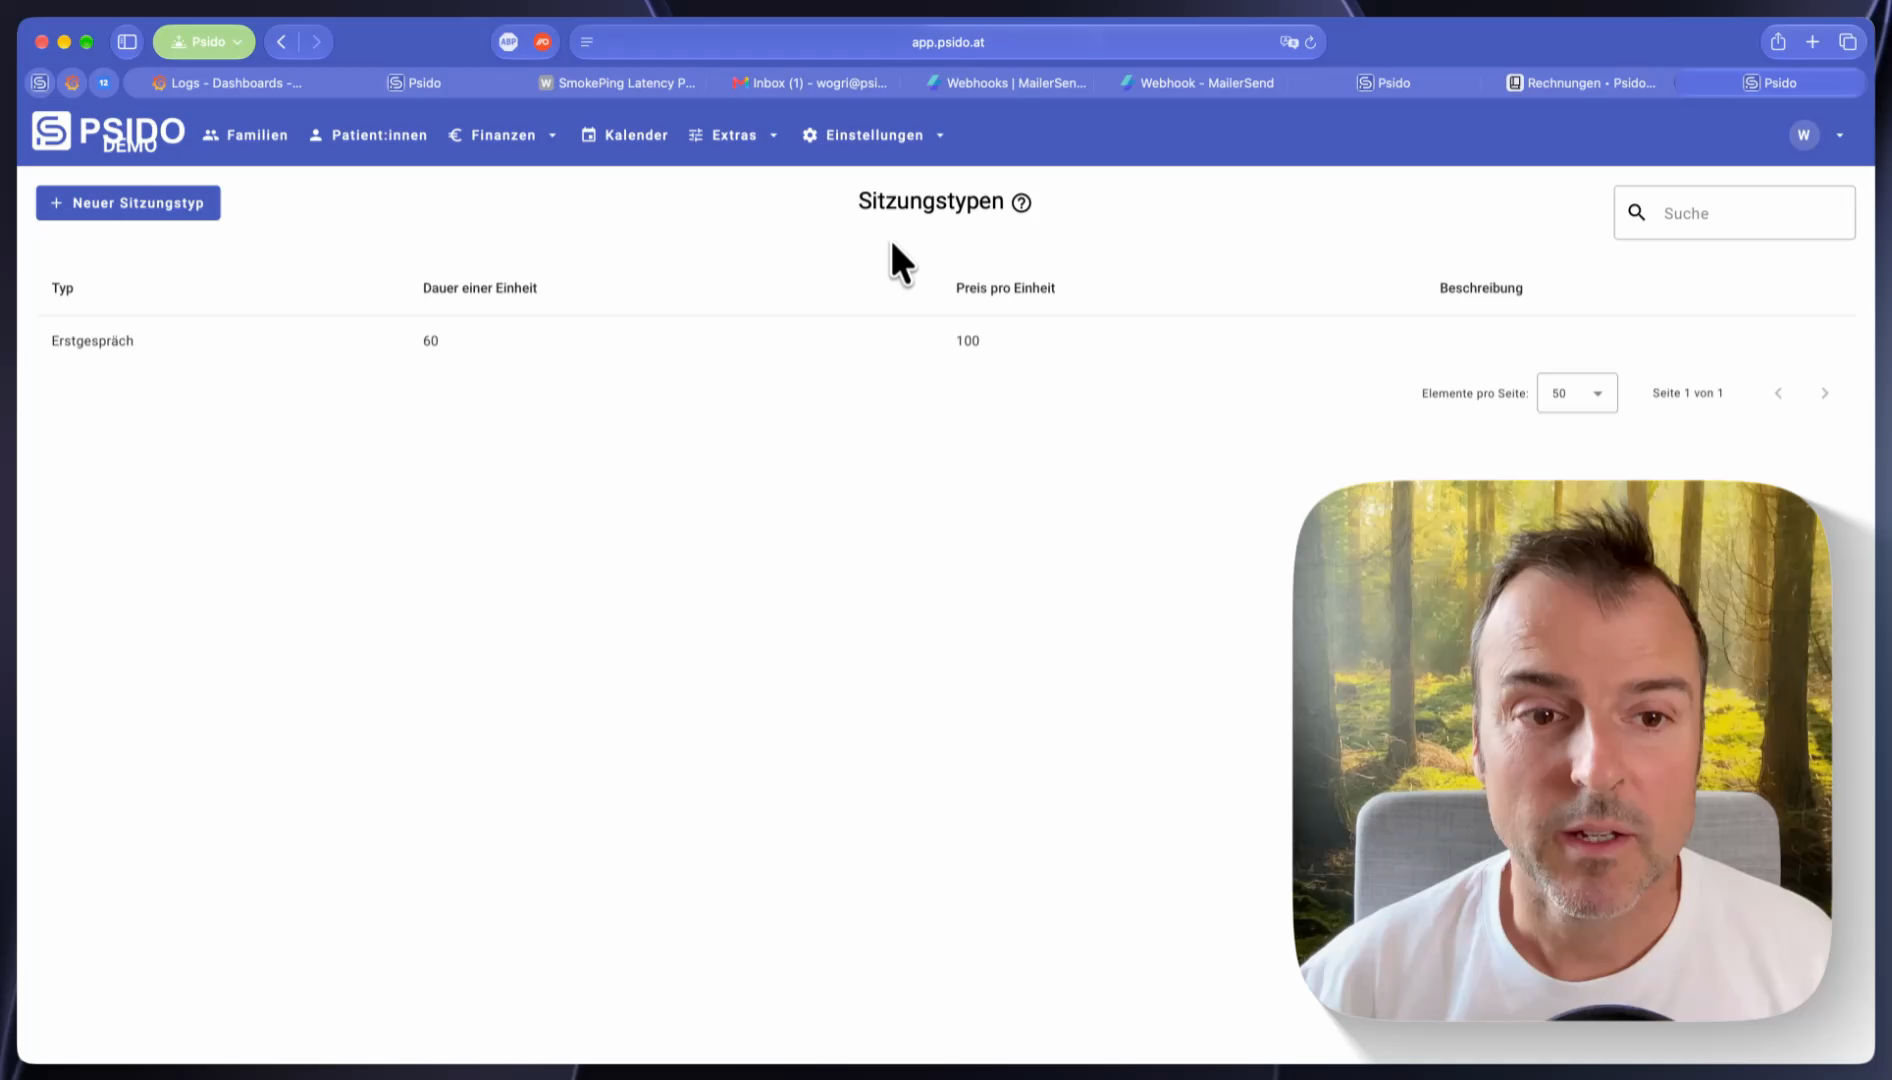Open the Patient:innen section
This screenshot has width=1892, height=1080.
[368, 135]
